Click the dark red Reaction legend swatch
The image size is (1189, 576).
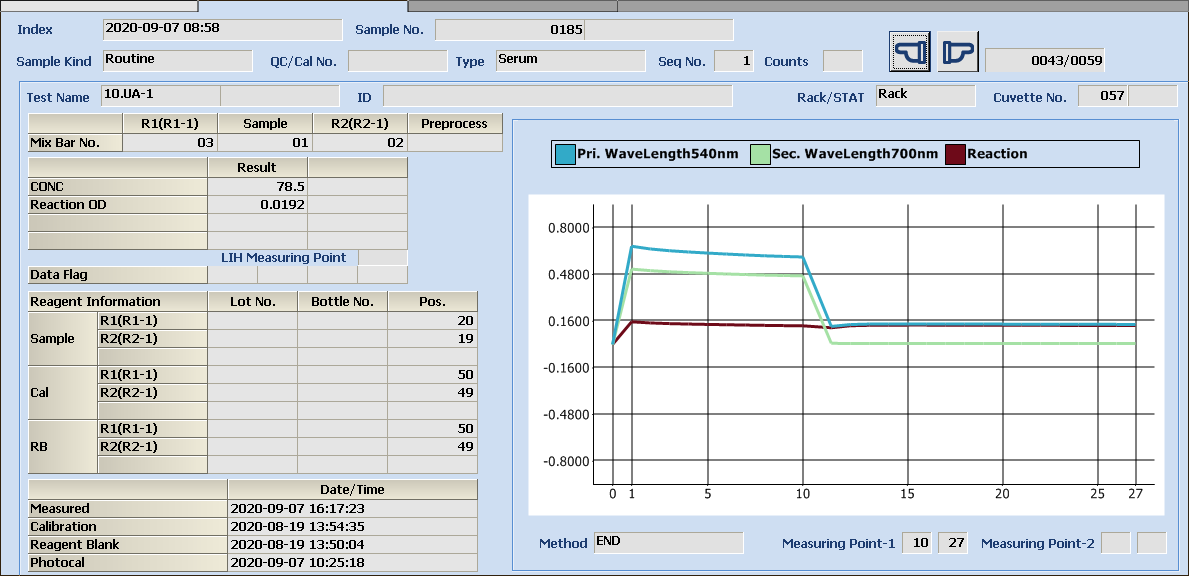[955, 154]
